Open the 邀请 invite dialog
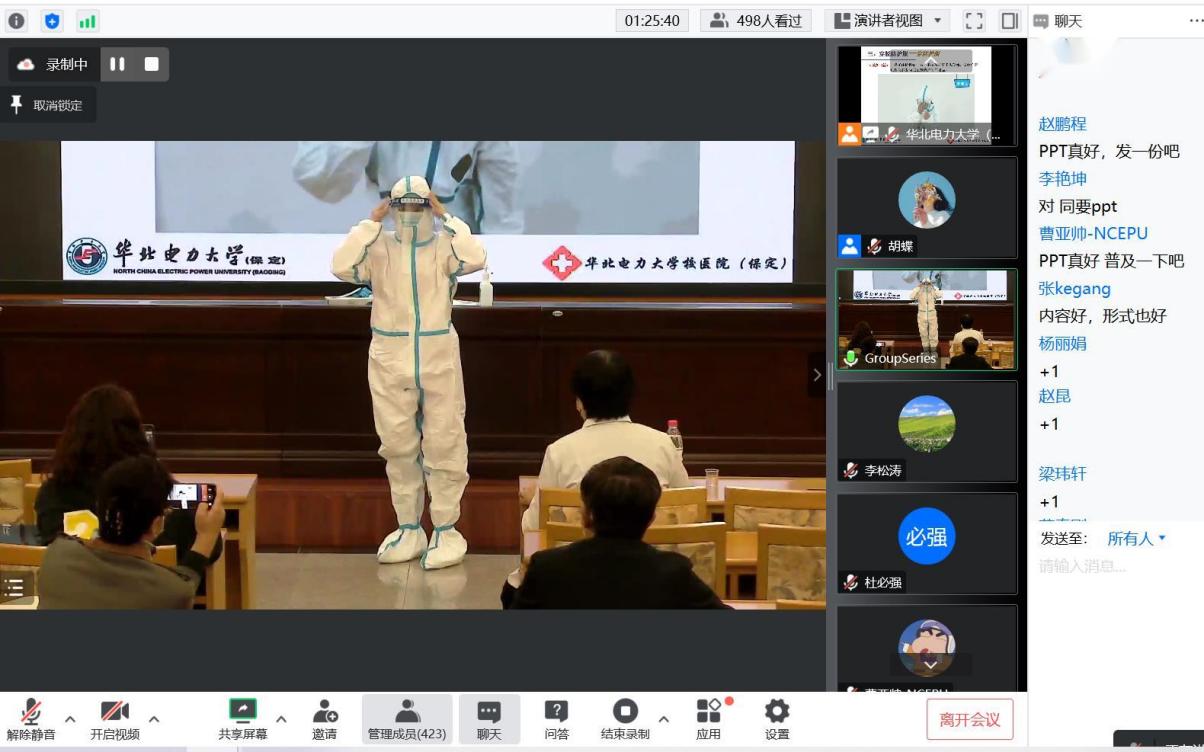Screen dimensions: 1204x752 [325, 718]
